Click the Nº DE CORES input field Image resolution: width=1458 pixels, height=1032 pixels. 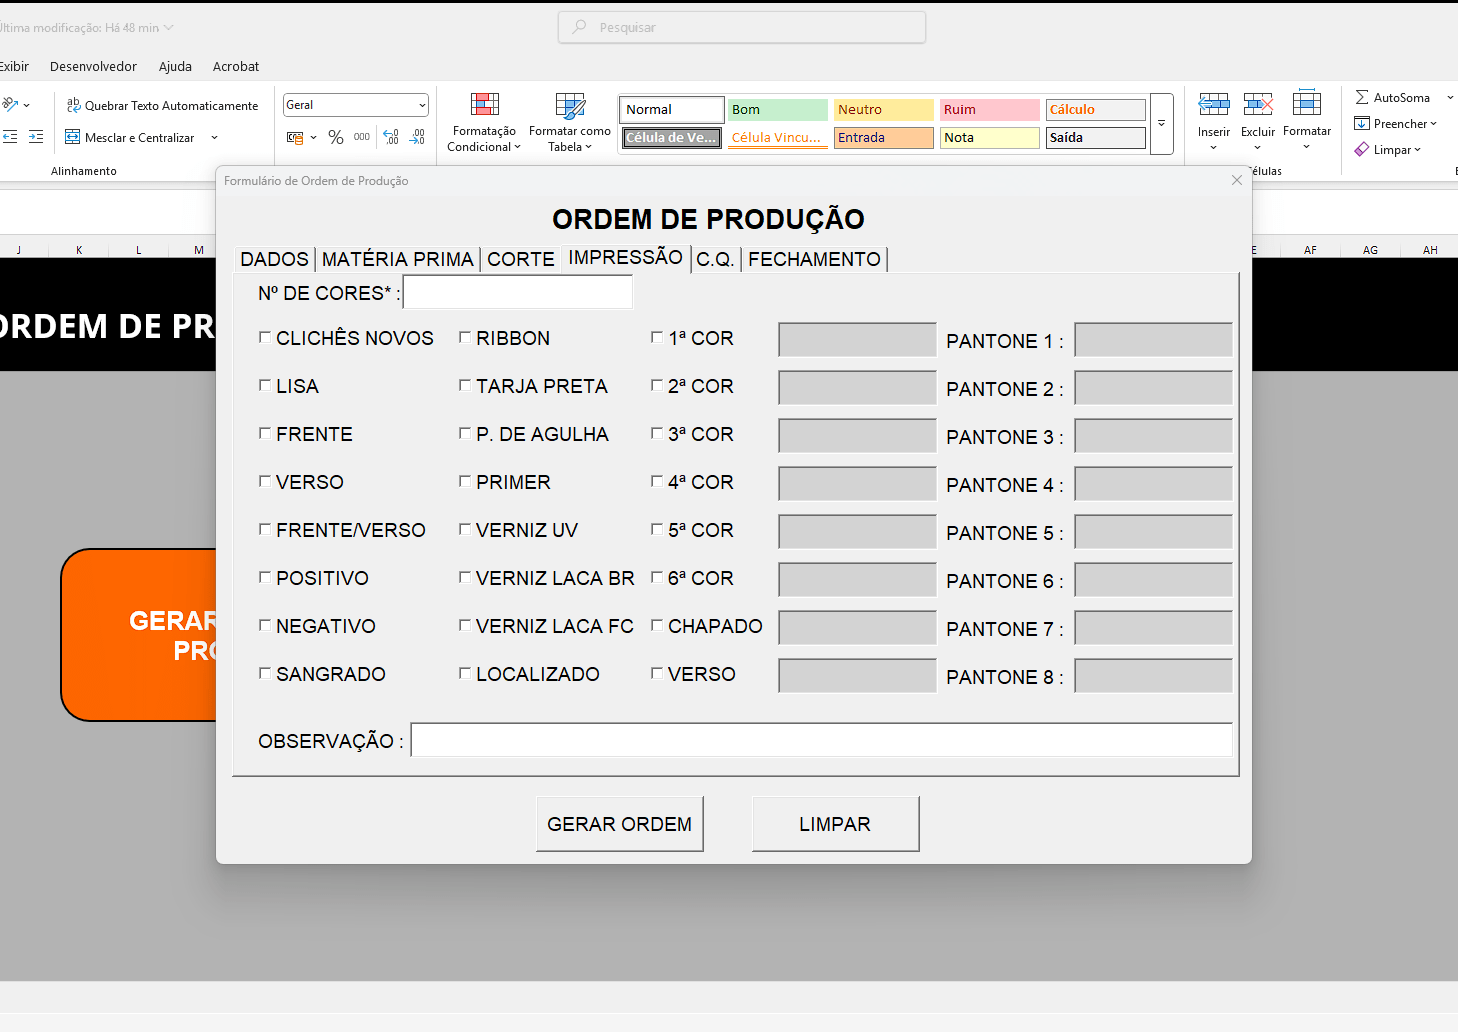point(518,292)
